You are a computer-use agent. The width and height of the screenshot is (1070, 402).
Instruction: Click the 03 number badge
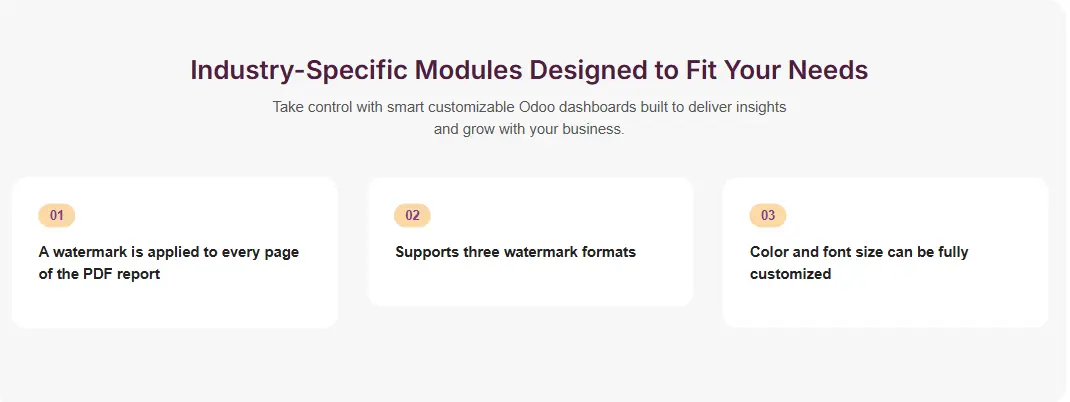[767, 215]
